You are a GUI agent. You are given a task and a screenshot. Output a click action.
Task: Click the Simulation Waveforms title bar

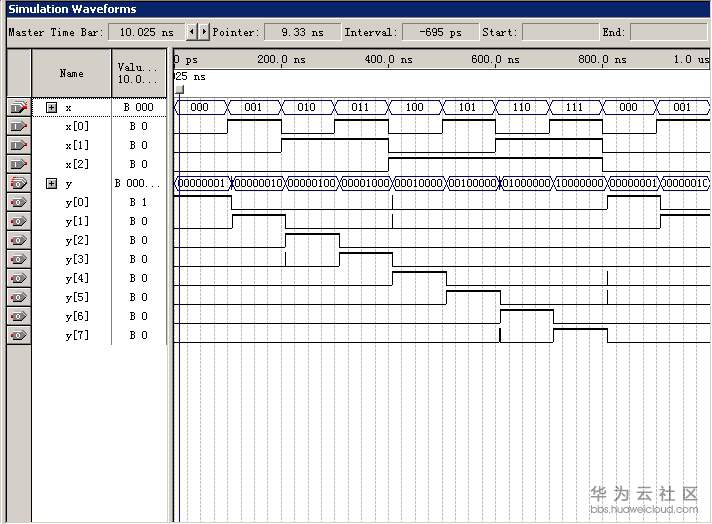point(359,9)
